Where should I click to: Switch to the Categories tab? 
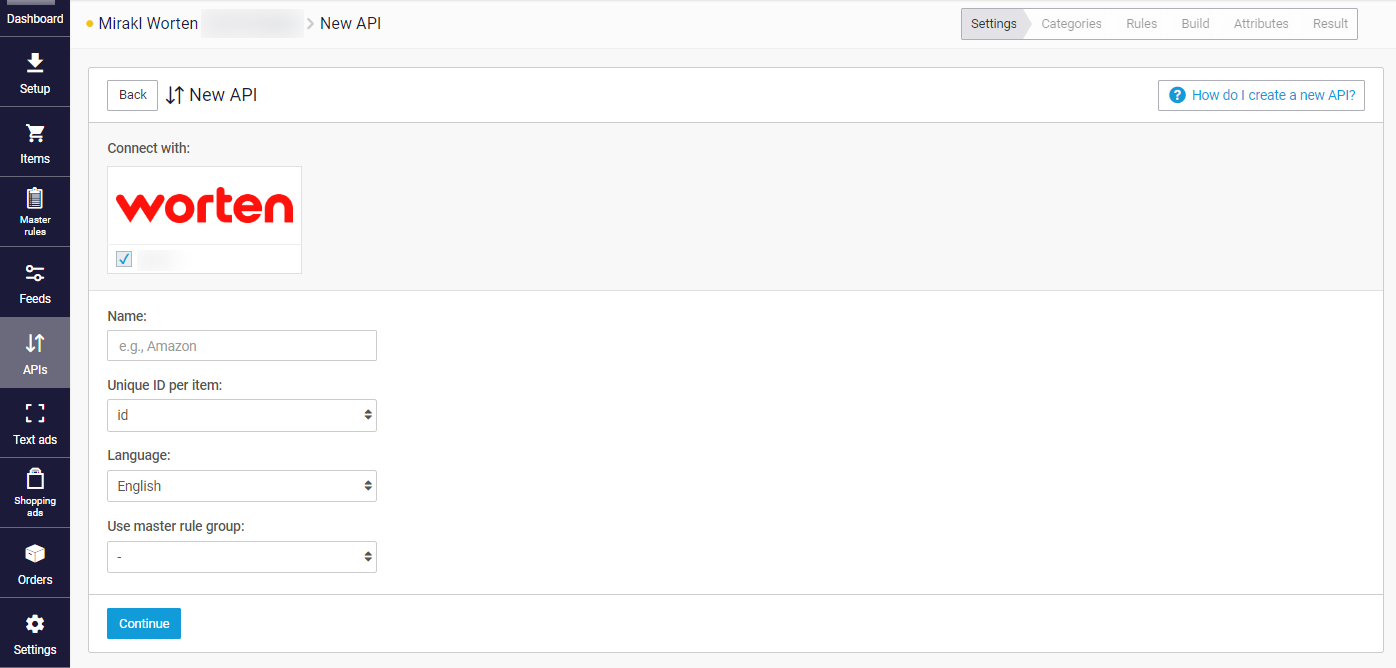[1071, 23]
